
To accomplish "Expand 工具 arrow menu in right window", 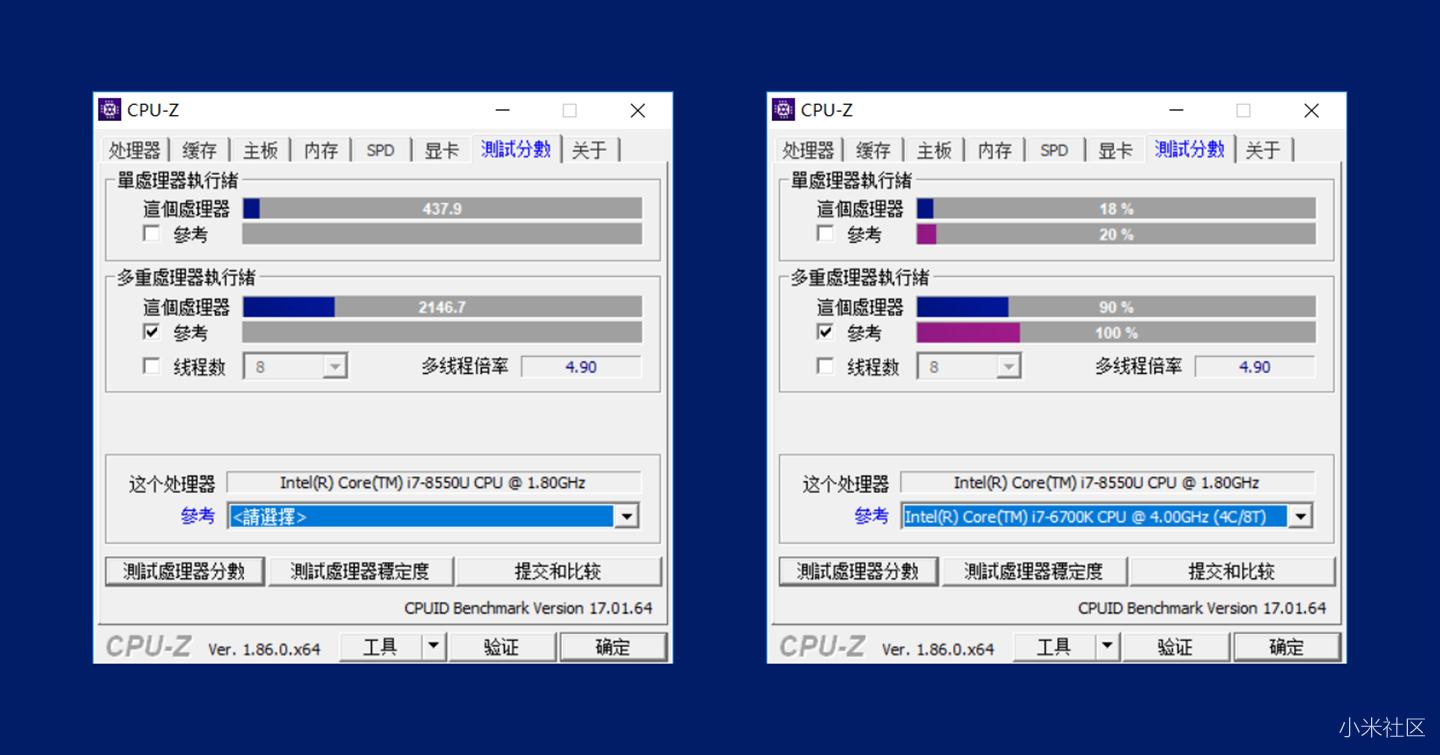I will click(x=1107, y=647).
